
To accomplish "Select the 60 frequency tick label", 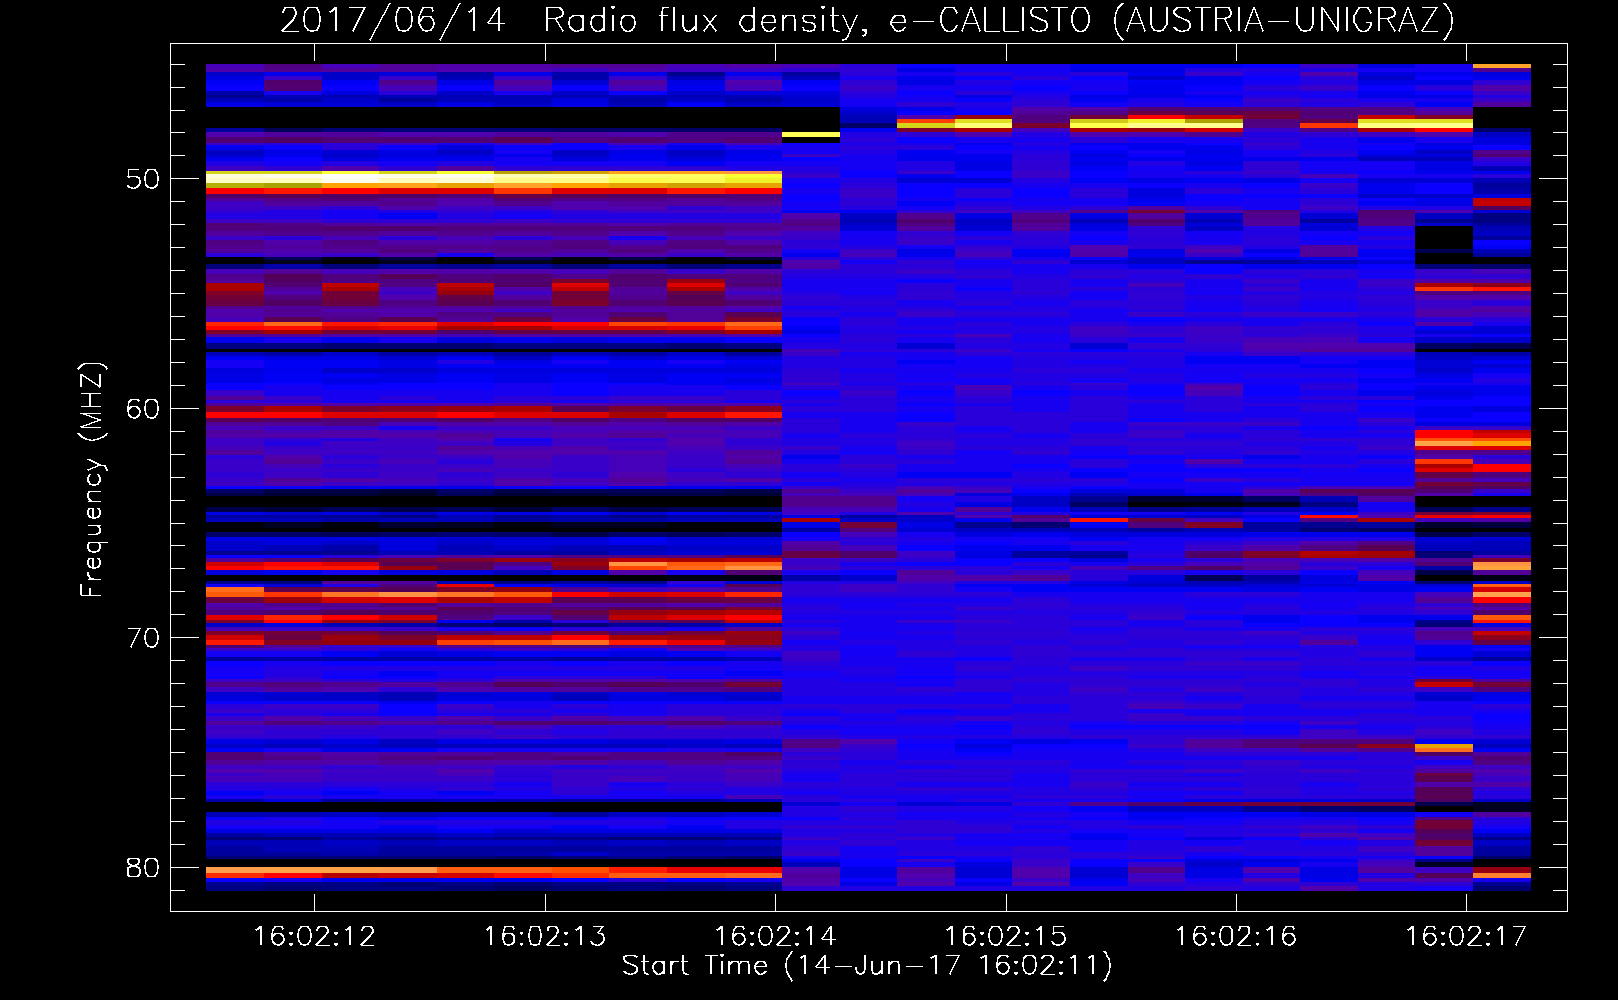I will click(x=143, y=409).
